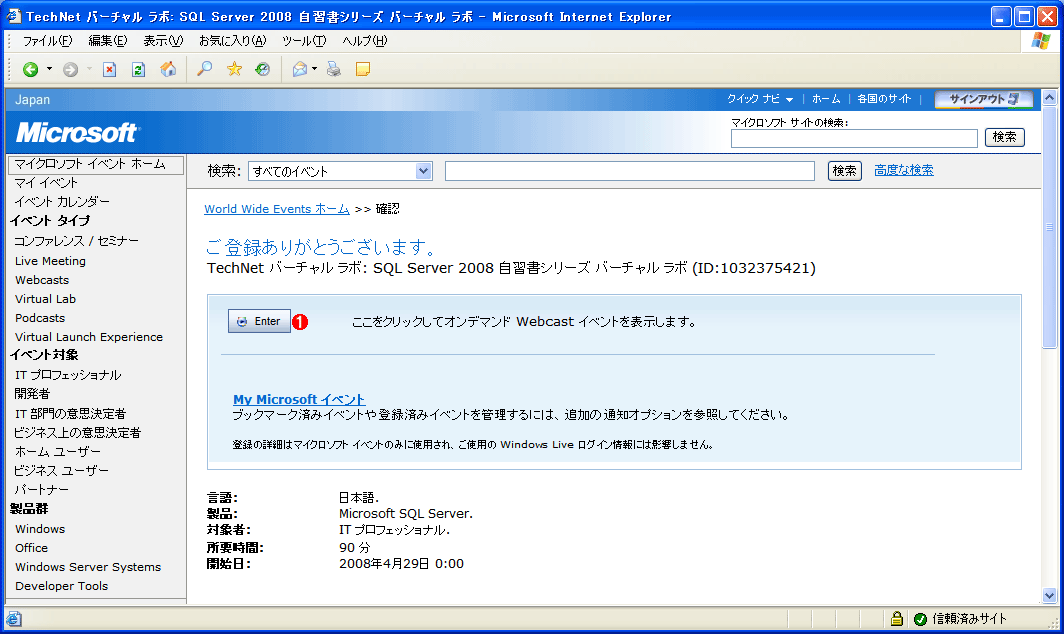Open the お気に入り menu

point(233,41)
